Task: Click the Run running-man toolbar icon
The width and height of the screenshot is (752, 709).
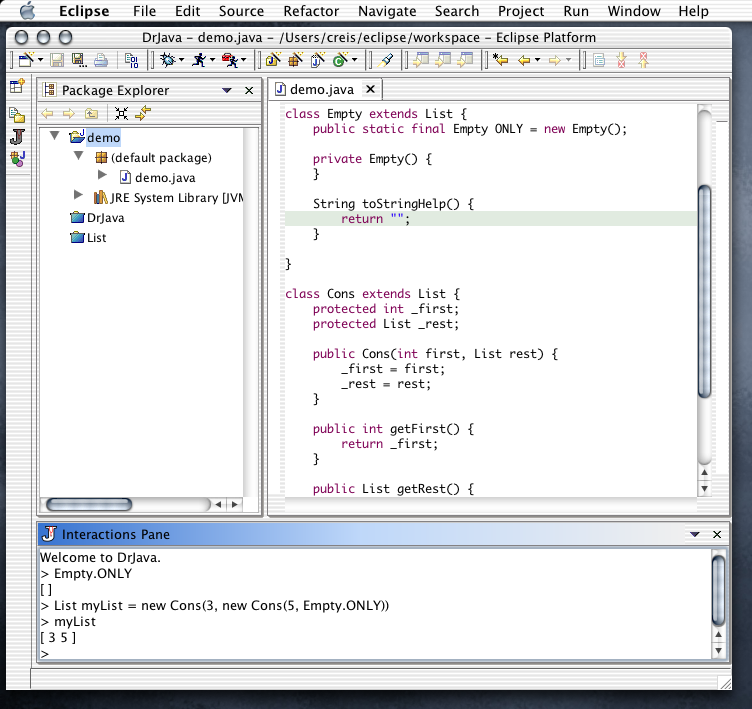Action: (199, 60)
